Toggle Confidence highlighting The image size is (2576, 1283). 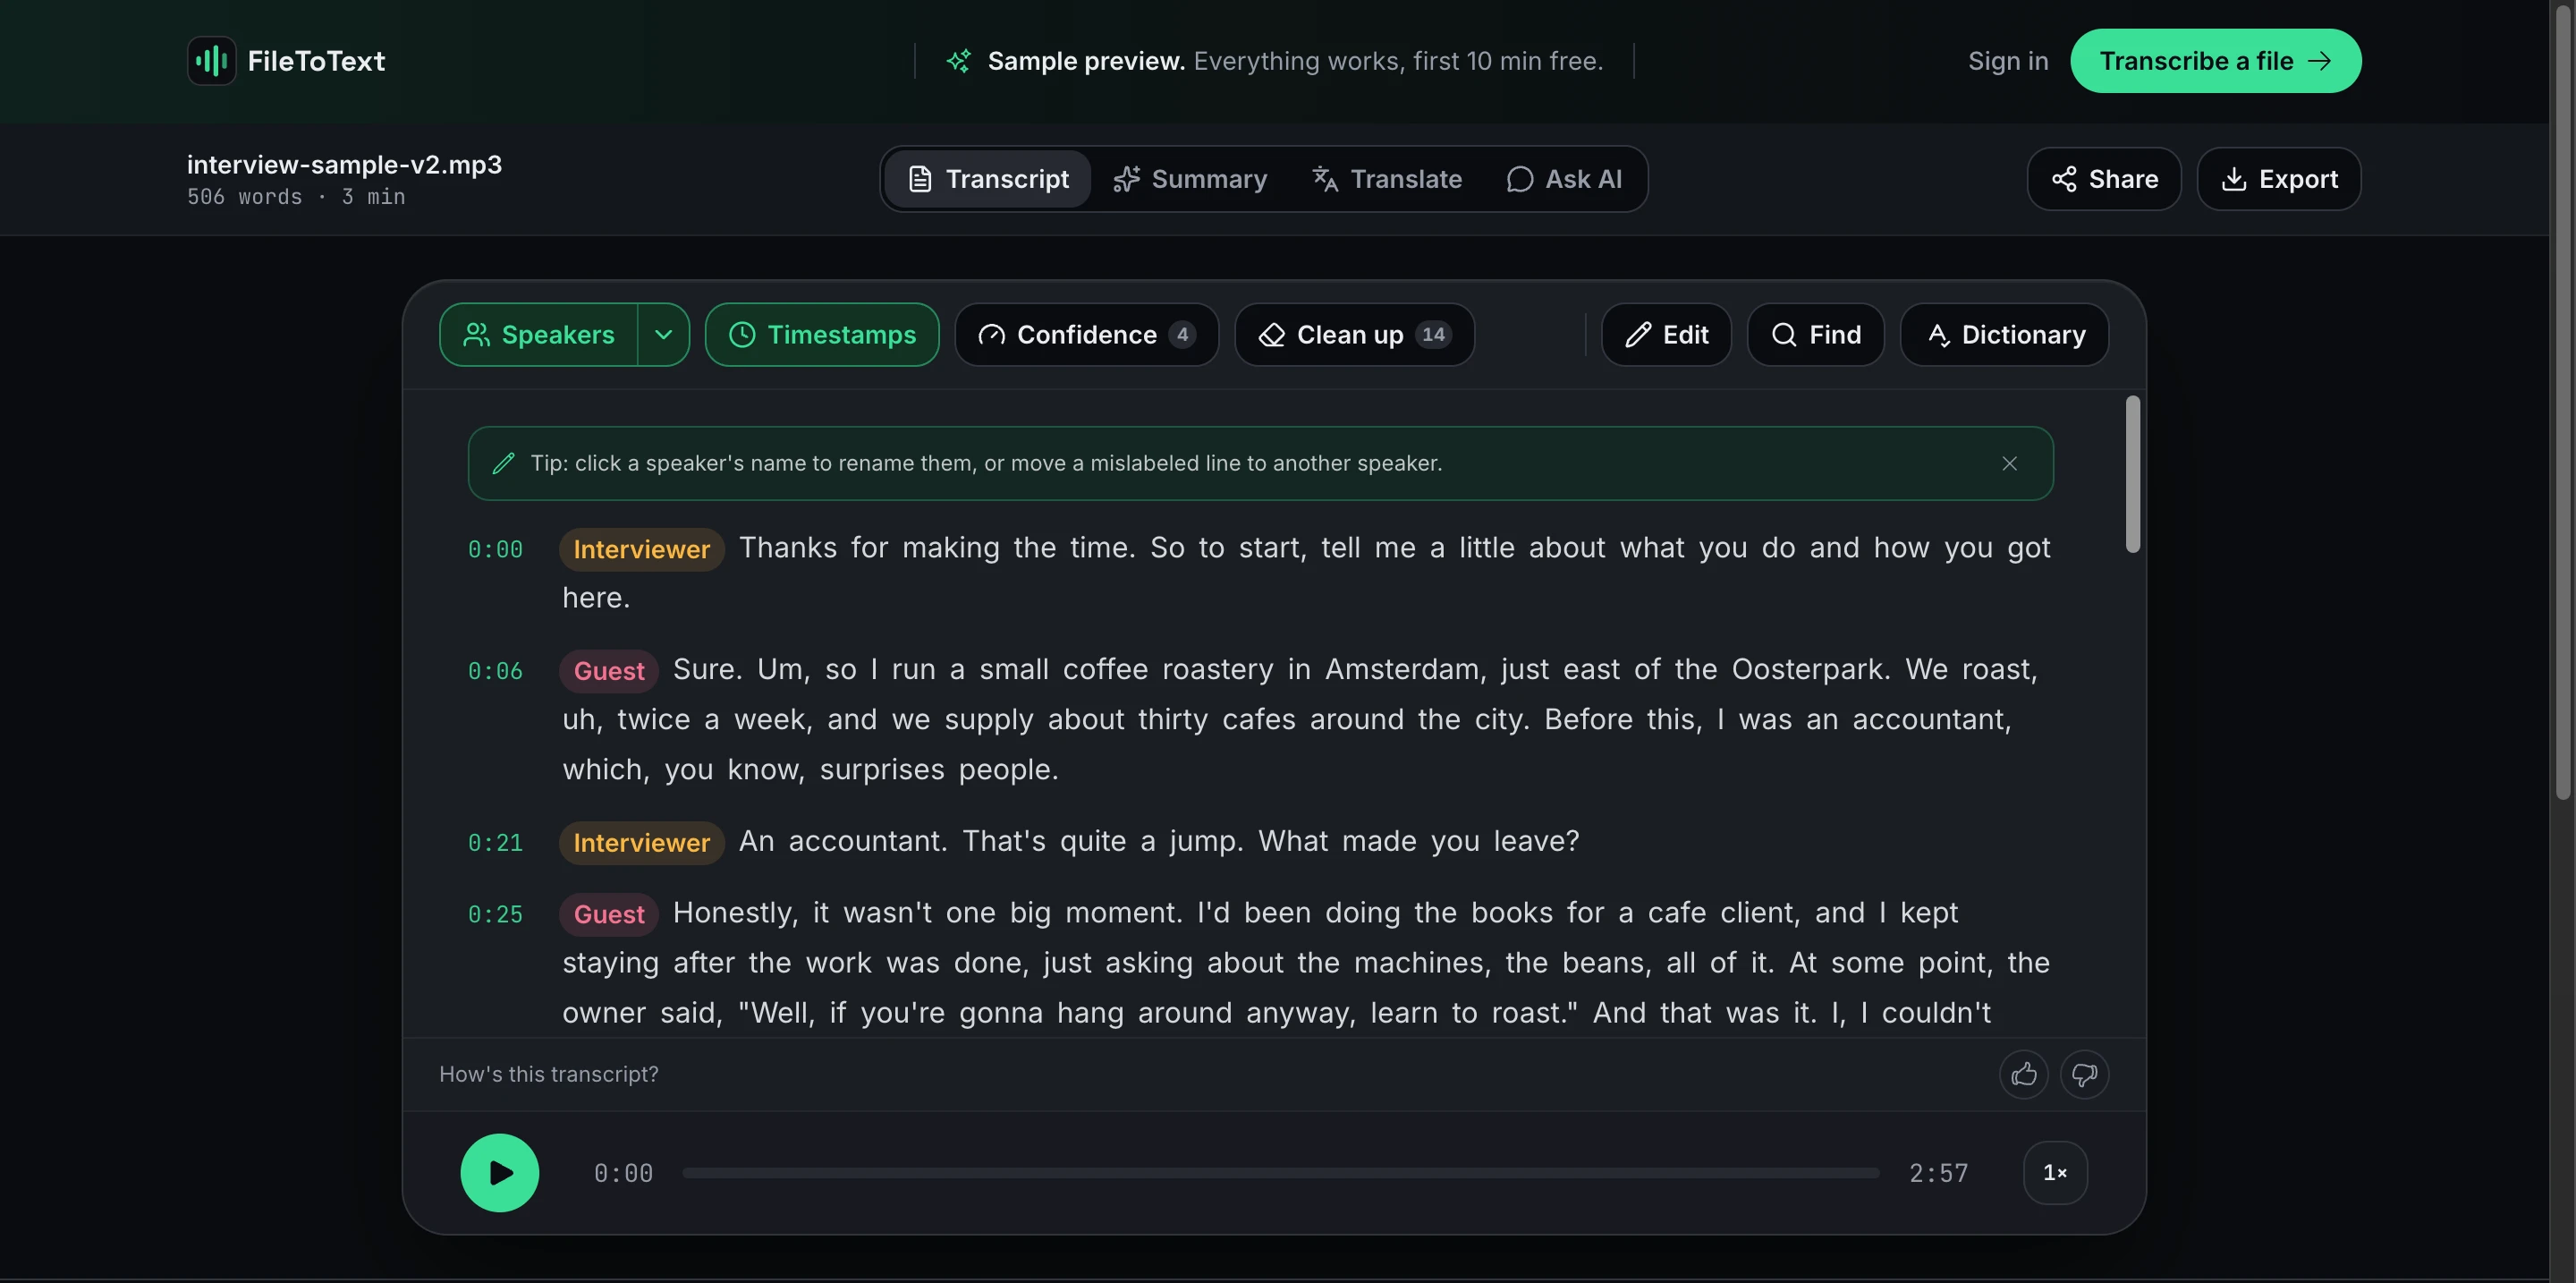coord(1086,334)
